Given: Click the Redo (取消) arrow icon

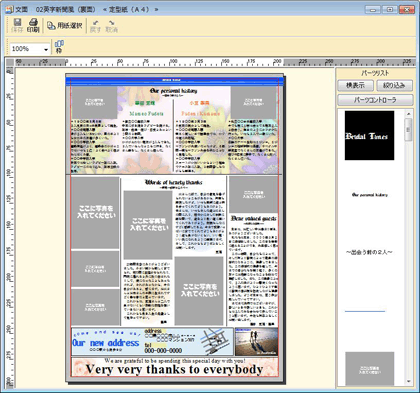Looking at the screenshot, I should (x=112, y=26).
